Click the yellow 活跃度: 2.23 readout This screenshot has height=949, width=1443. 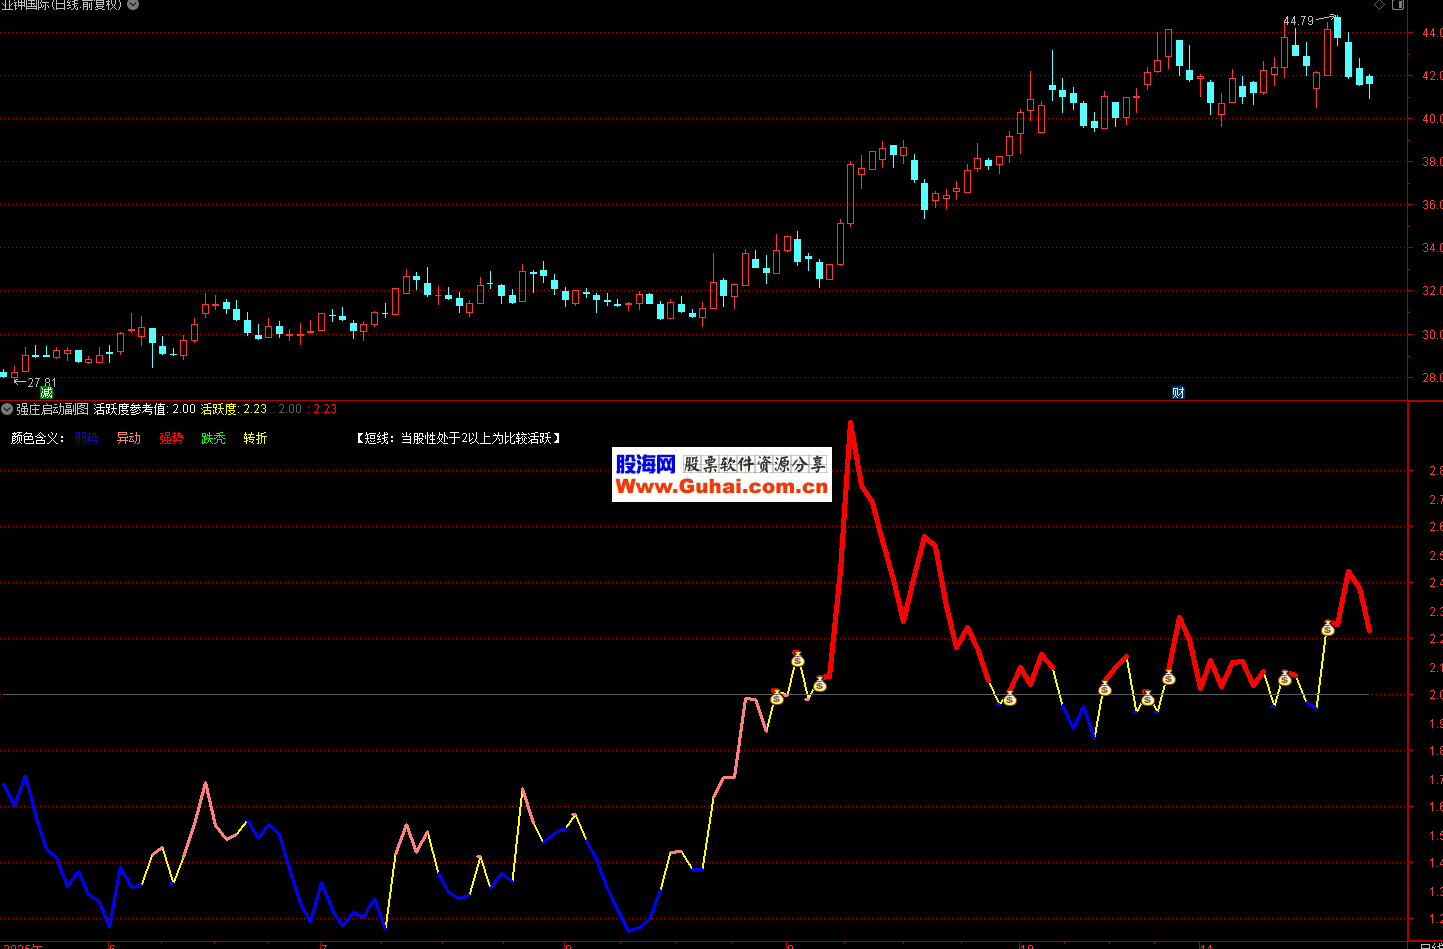(234, 409)
